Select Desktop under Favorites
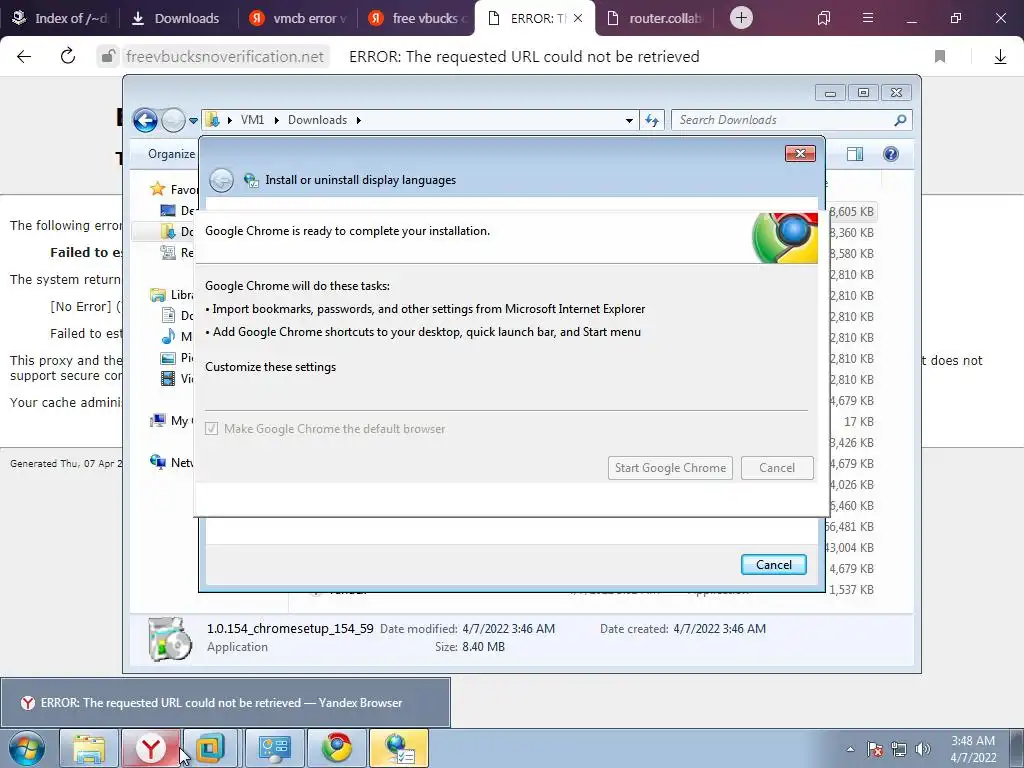Screen dimensions: 1024x768 click(178, 210)
